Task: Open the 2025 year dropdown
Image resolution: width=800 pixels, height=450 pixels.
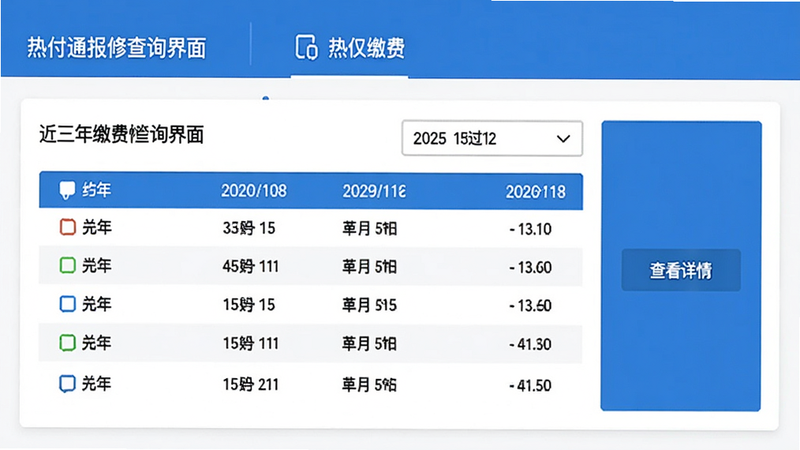Action: click(x=492, y=138)
